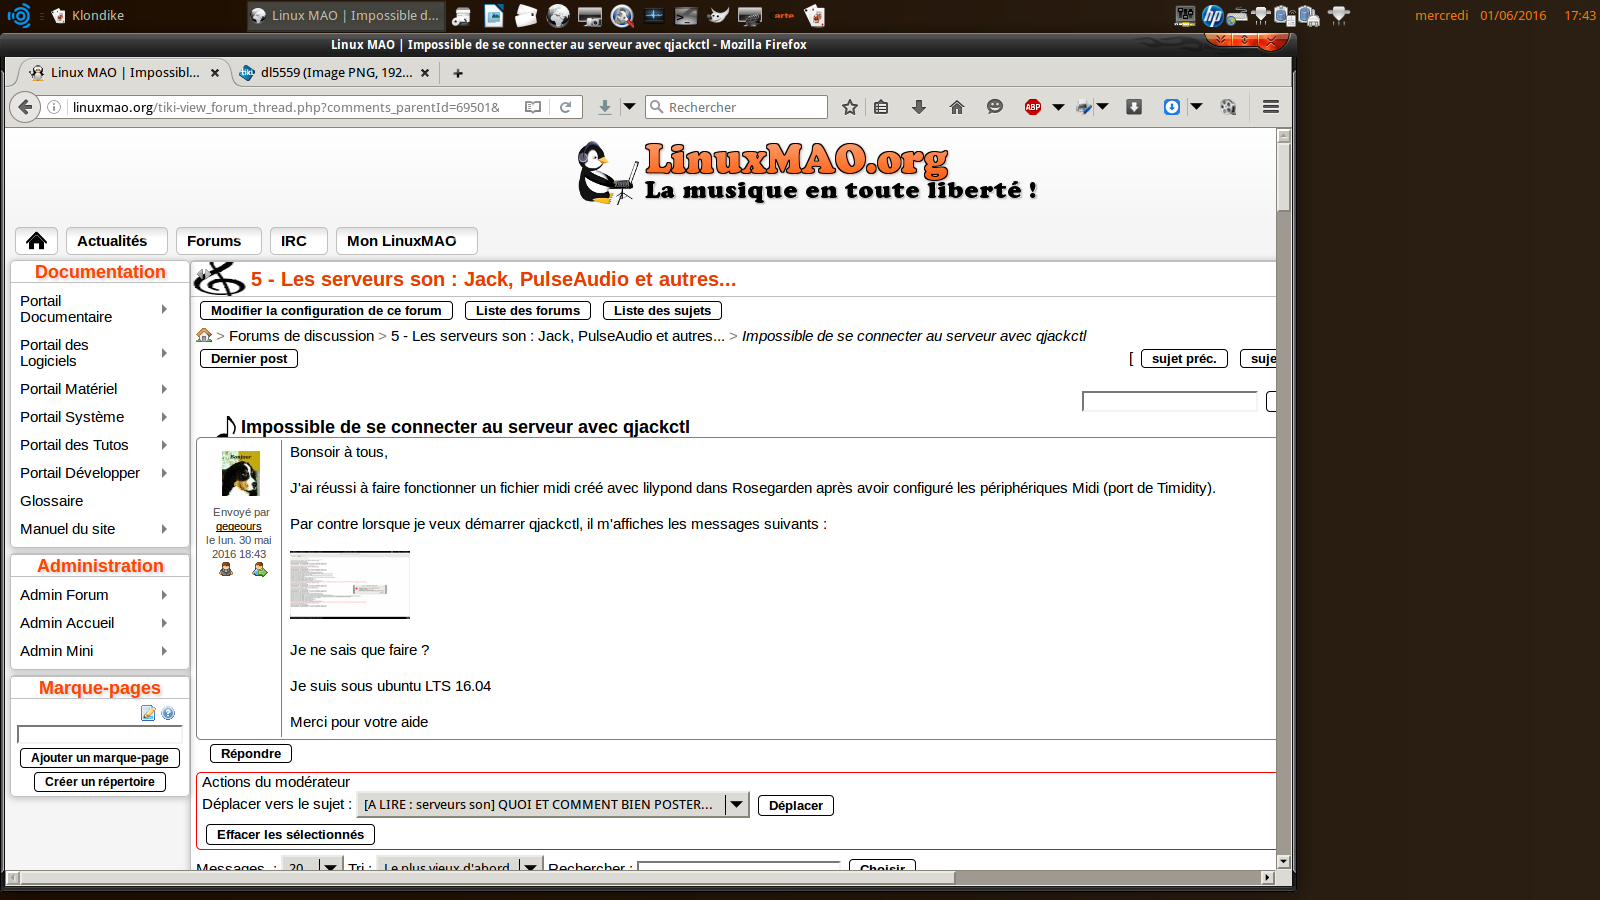This screenshot has width=1600, height=900.
Task: Go back with the browser back arrow
Action: click(26, 107)
